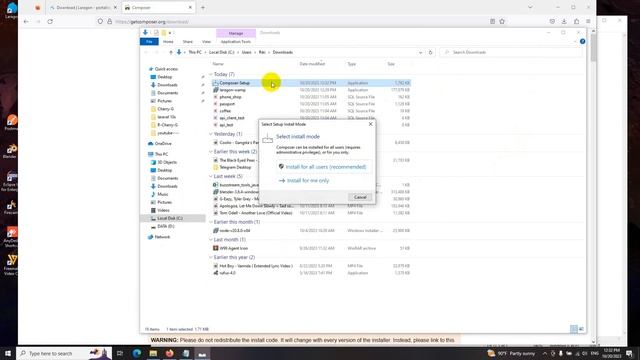Go up one folder in Explorer
The width and height of the screenshot is (640, 360).
[x=171, y=52]
